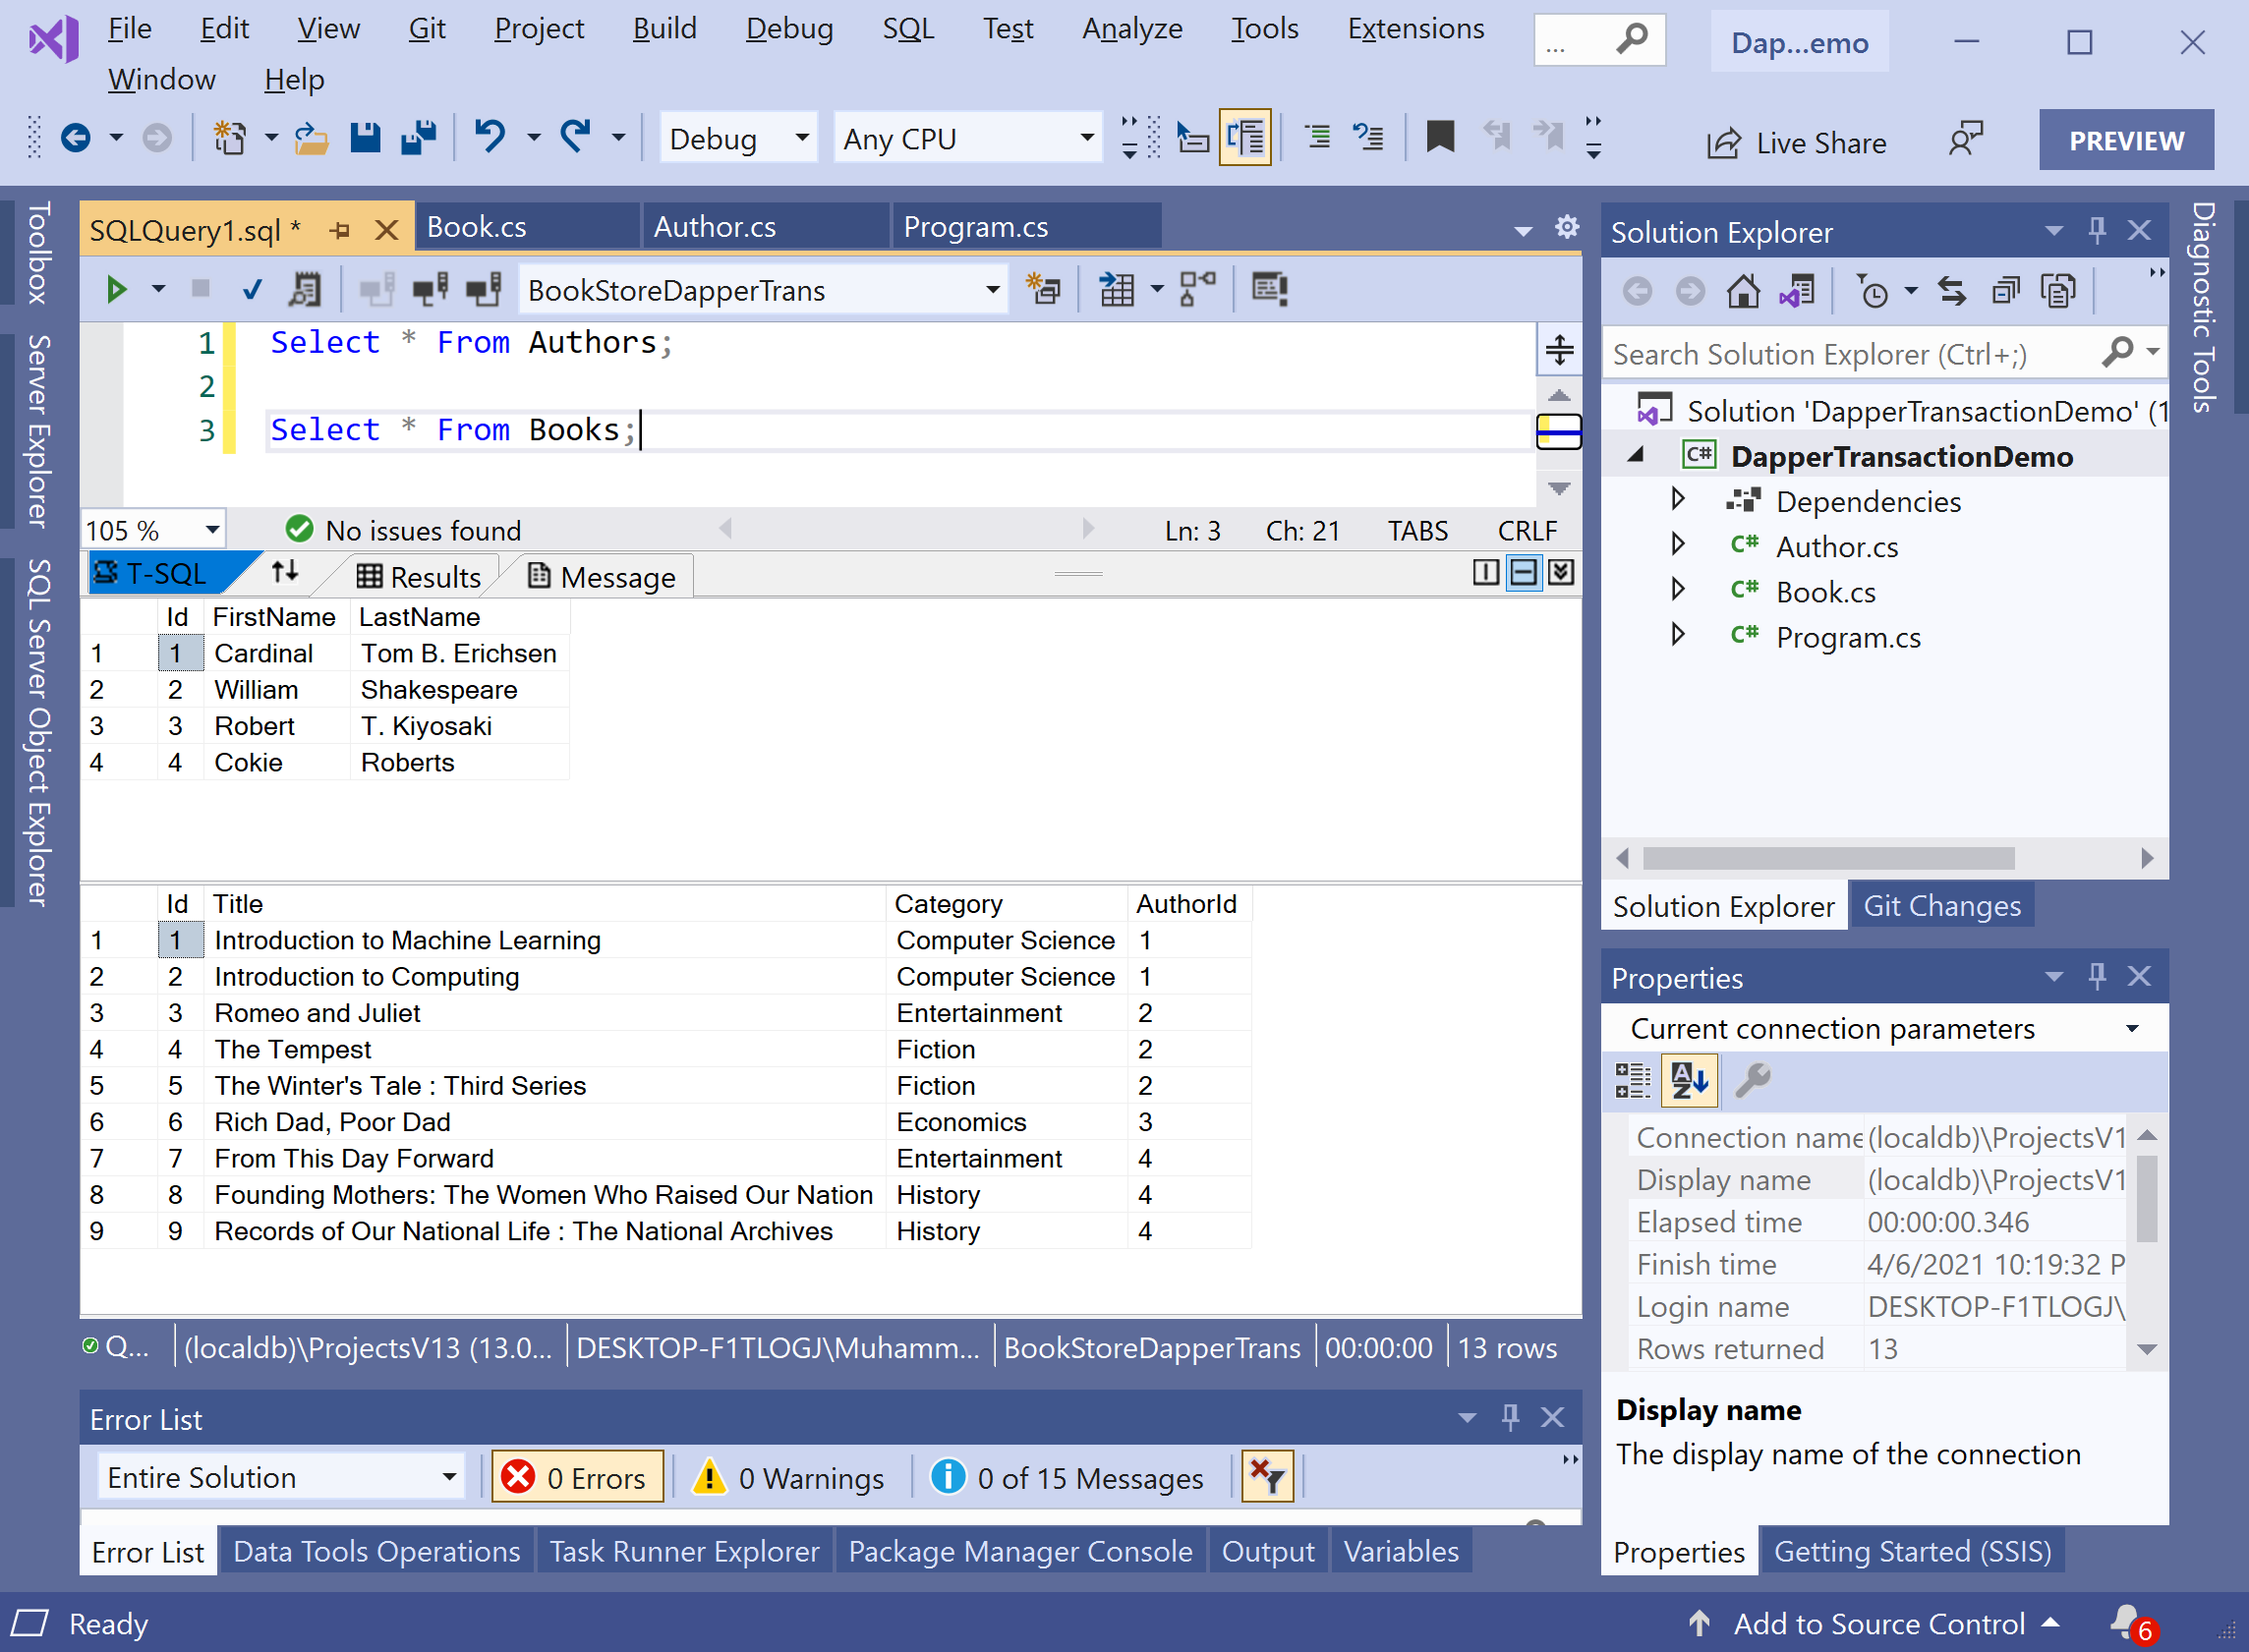Click Add to Source Control
The image size is (2249, 1652).
1877,1623
